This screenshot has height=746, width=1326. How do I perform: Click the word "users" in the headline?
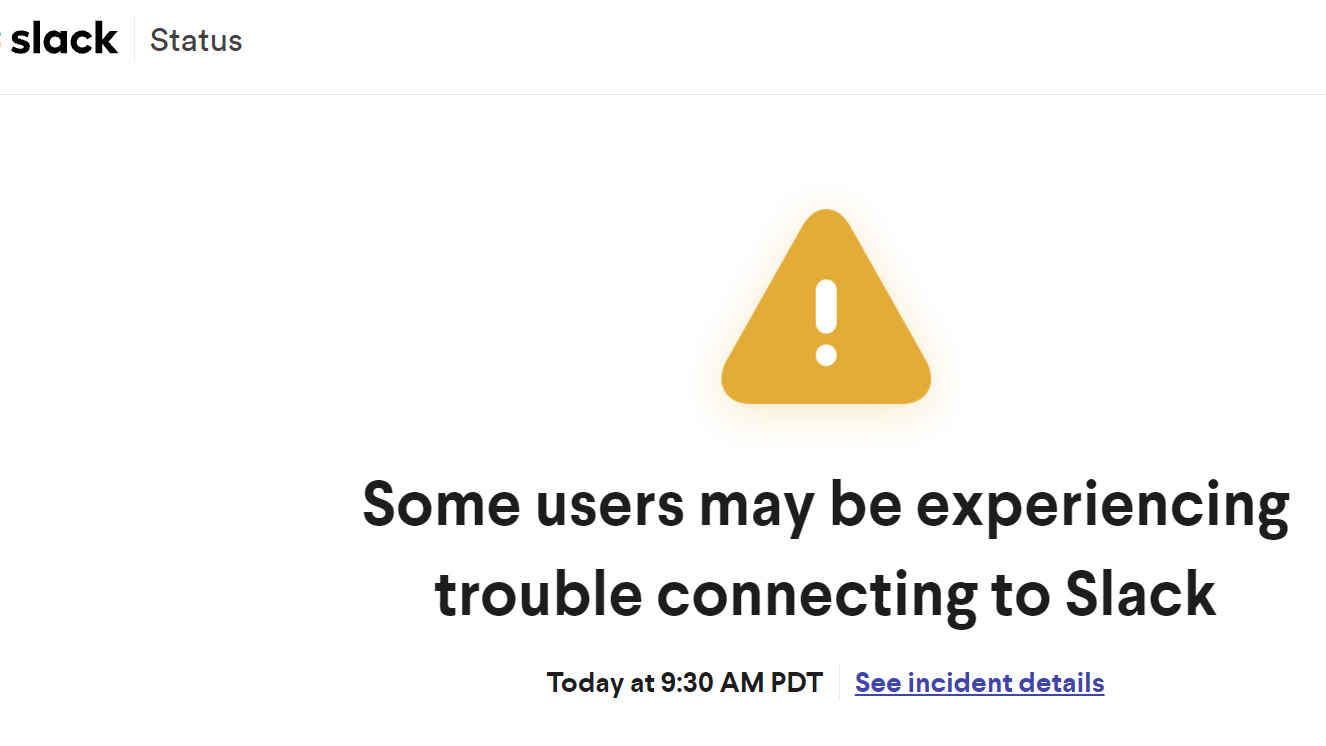click(x=610, y=504)
